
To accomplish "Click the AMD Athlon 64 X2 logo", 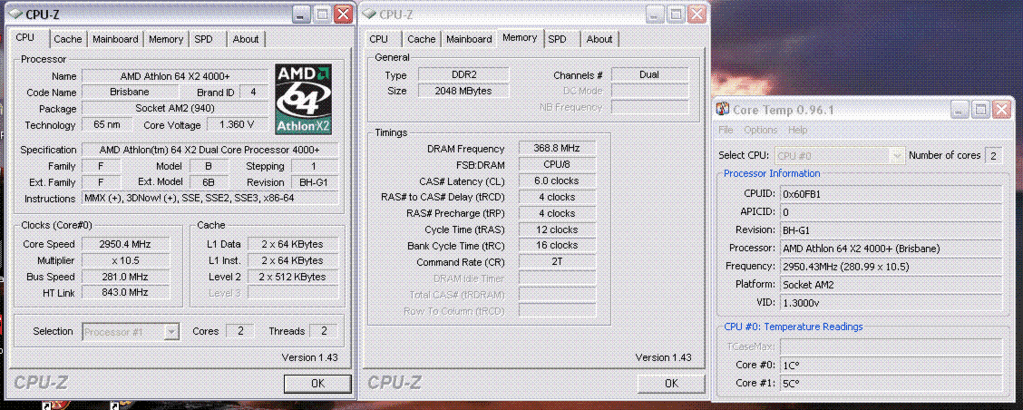I will pos(303,99).
